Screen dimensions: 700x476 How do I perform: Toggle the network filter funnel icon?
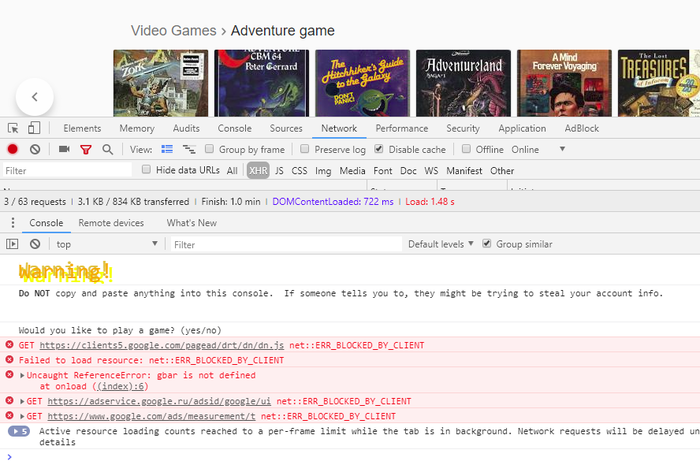(85, 149)
